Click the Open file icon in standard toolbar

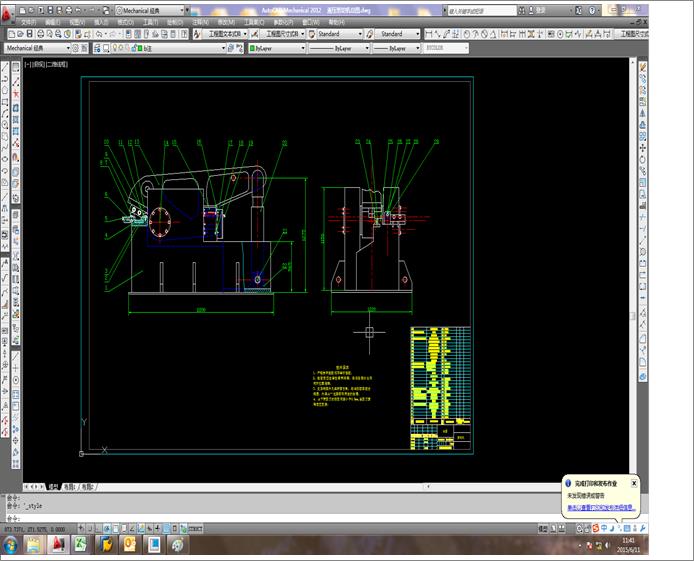pyautogui.click(x=20, y=34)
